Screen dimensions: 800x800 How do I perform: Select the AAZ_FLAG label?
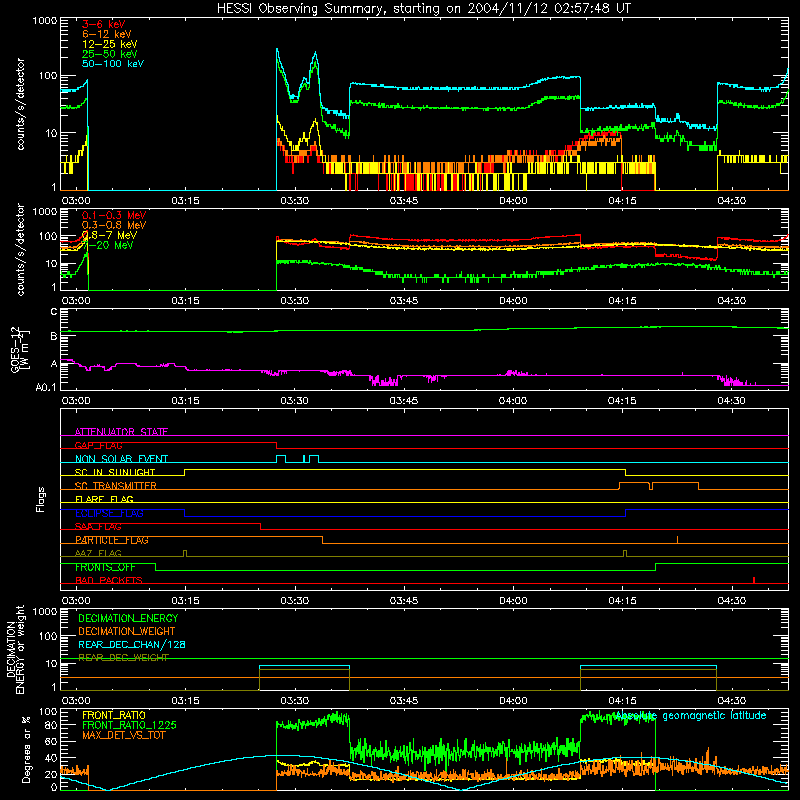click(98, 553)
